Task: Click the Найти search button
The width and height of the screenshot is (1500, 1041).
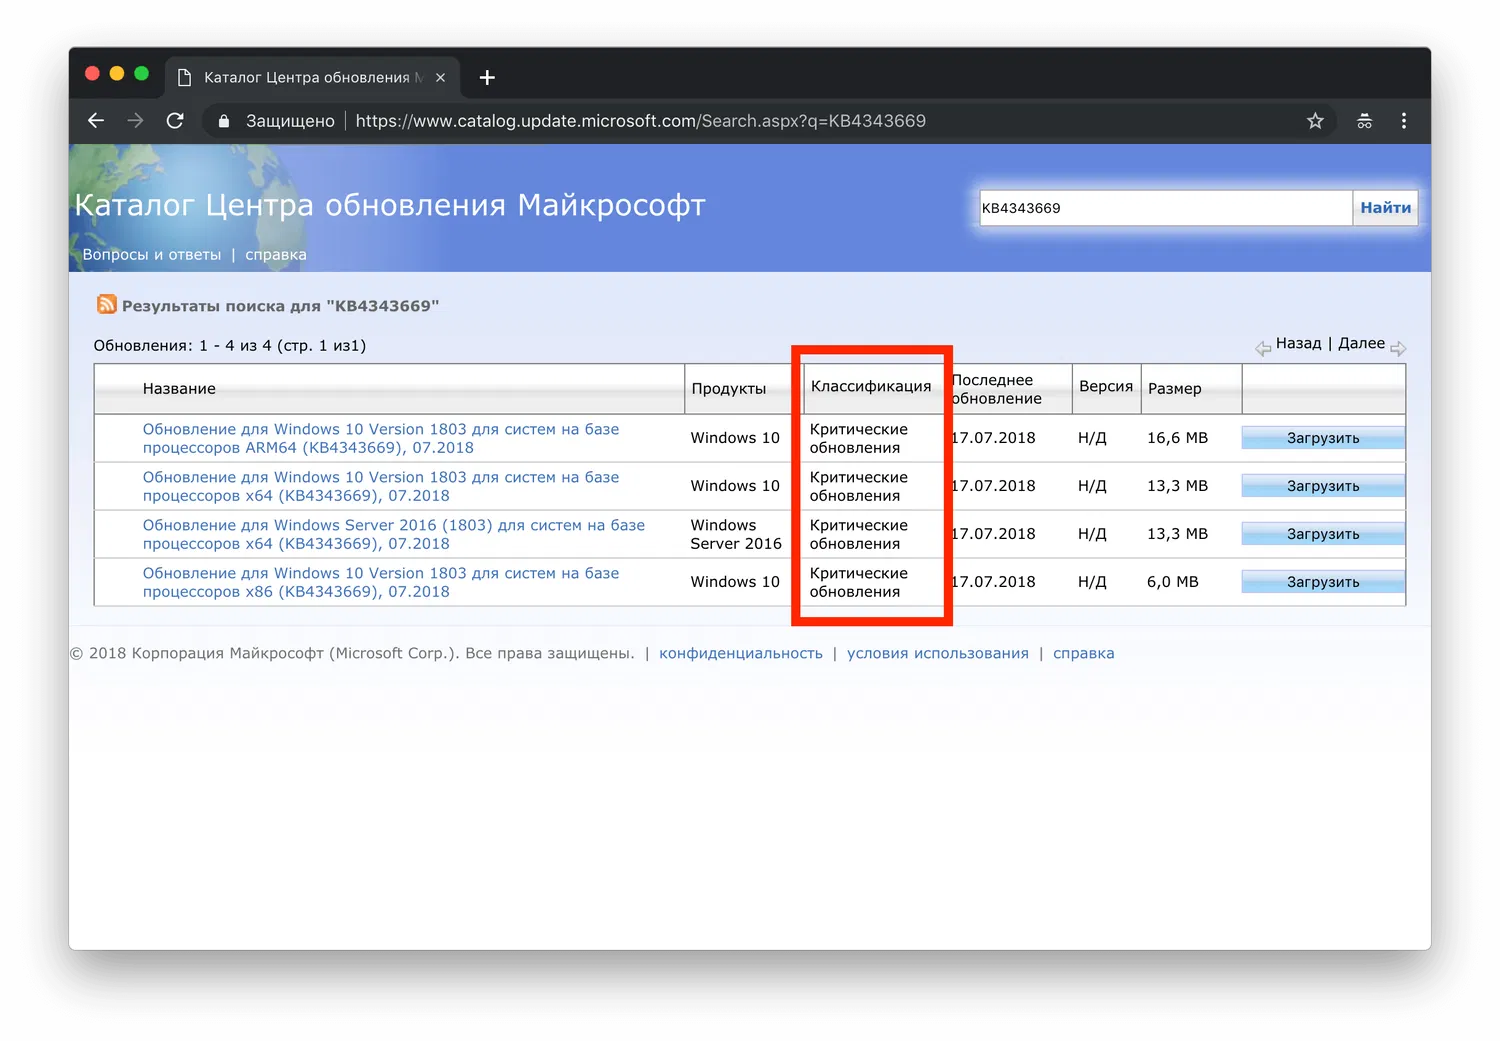Action: [x=1385, y=208]
